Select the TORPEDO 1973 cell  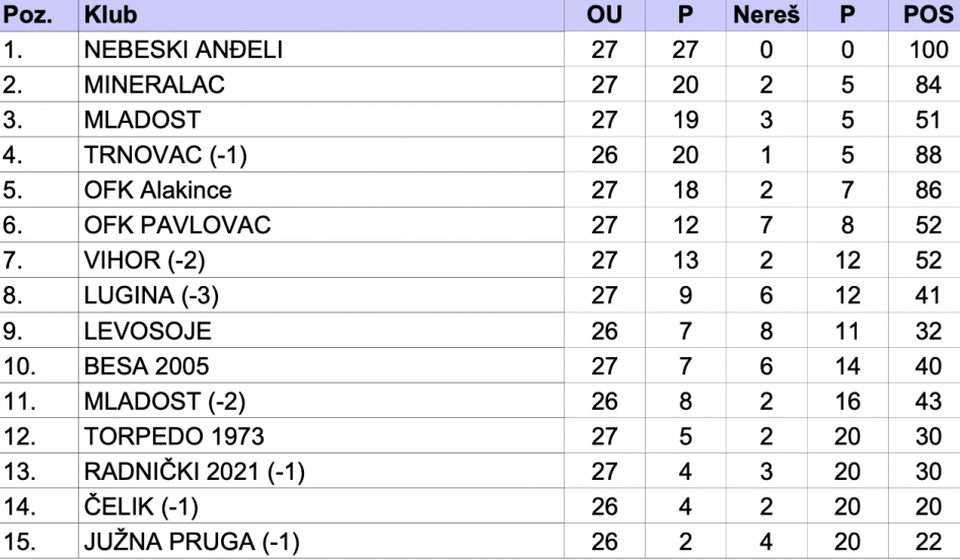pos(321,436)
